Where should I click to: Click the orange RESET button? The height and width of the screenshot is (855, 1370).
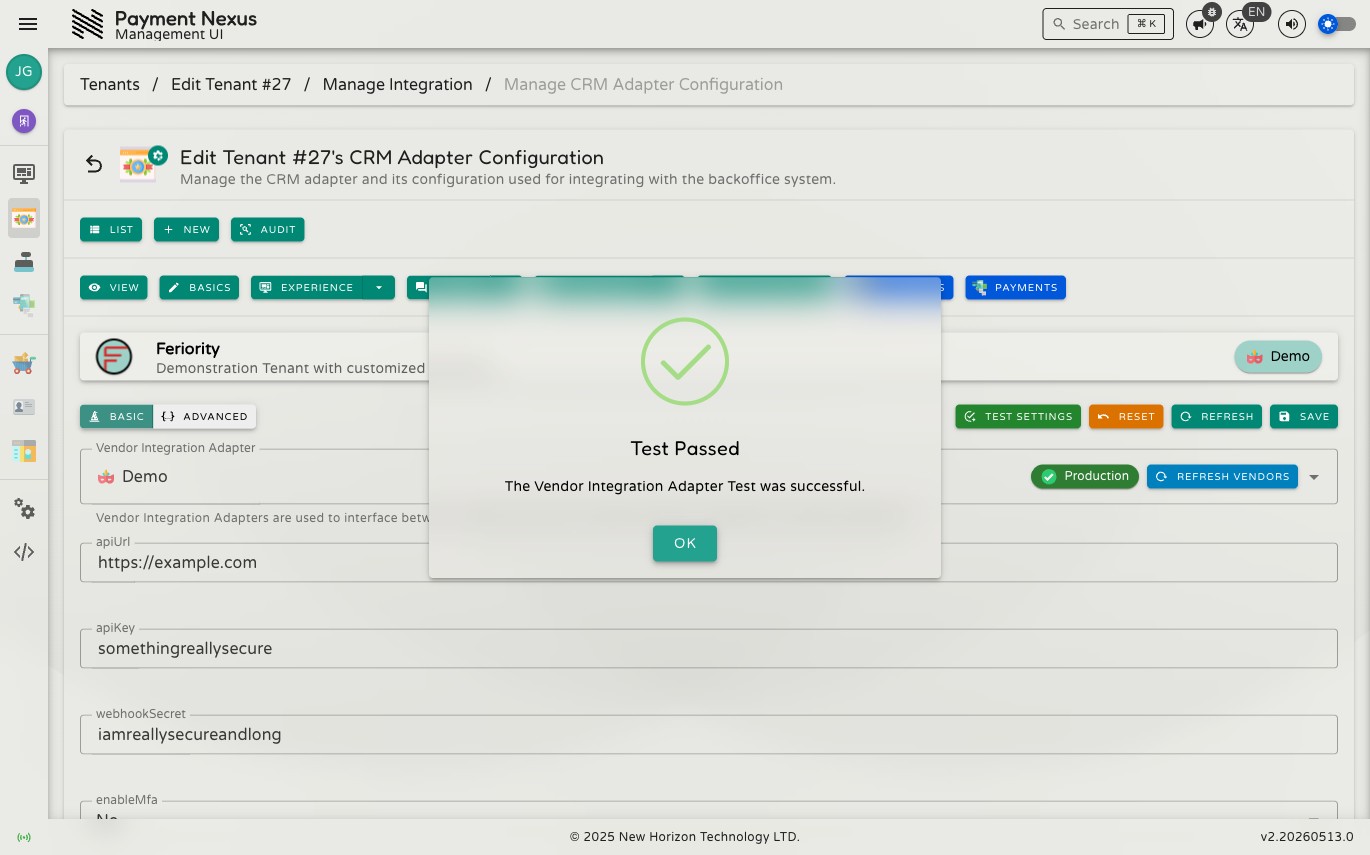[1126, 416]
